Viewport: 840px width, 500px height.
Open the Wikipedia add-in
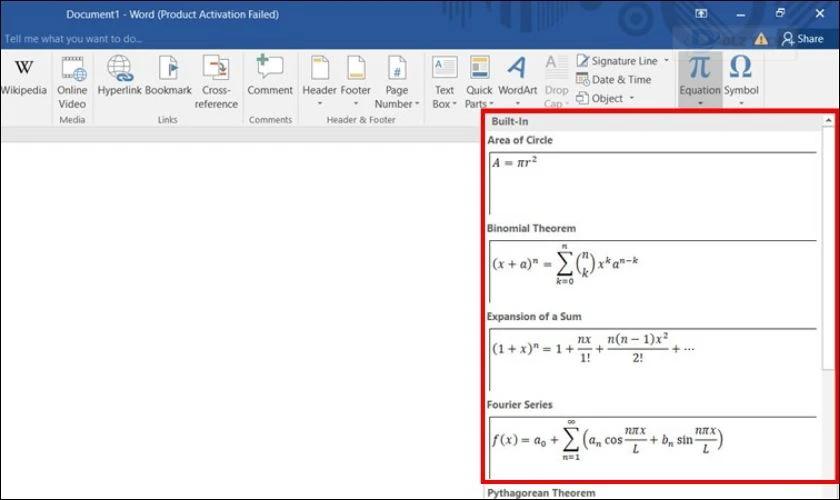24,77
